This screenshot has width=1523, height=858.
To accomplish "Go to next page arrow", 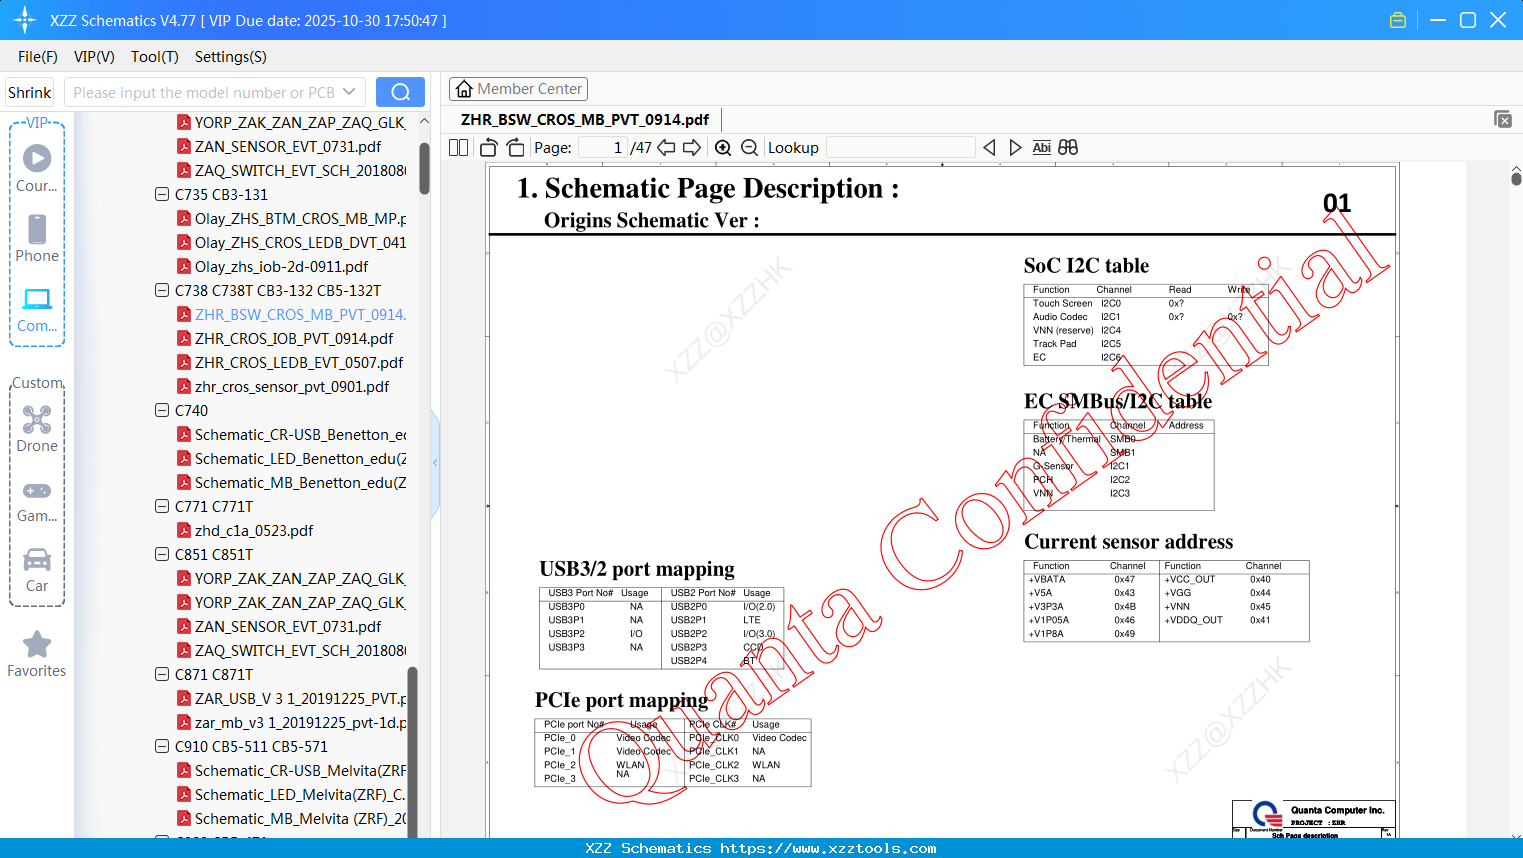I will pyautogui.click(x=692, y=147).
